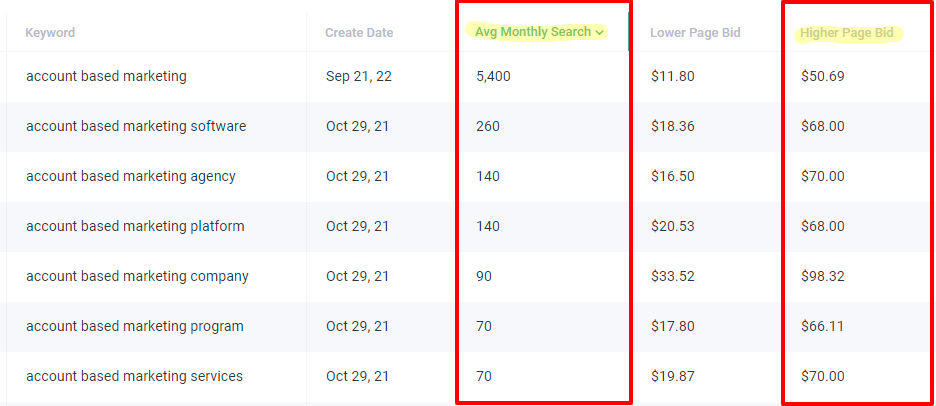The height and width of the screenshot is (406, 936).
Task: Click the $50.69 higher page bid
Action: tap(823, 76)
